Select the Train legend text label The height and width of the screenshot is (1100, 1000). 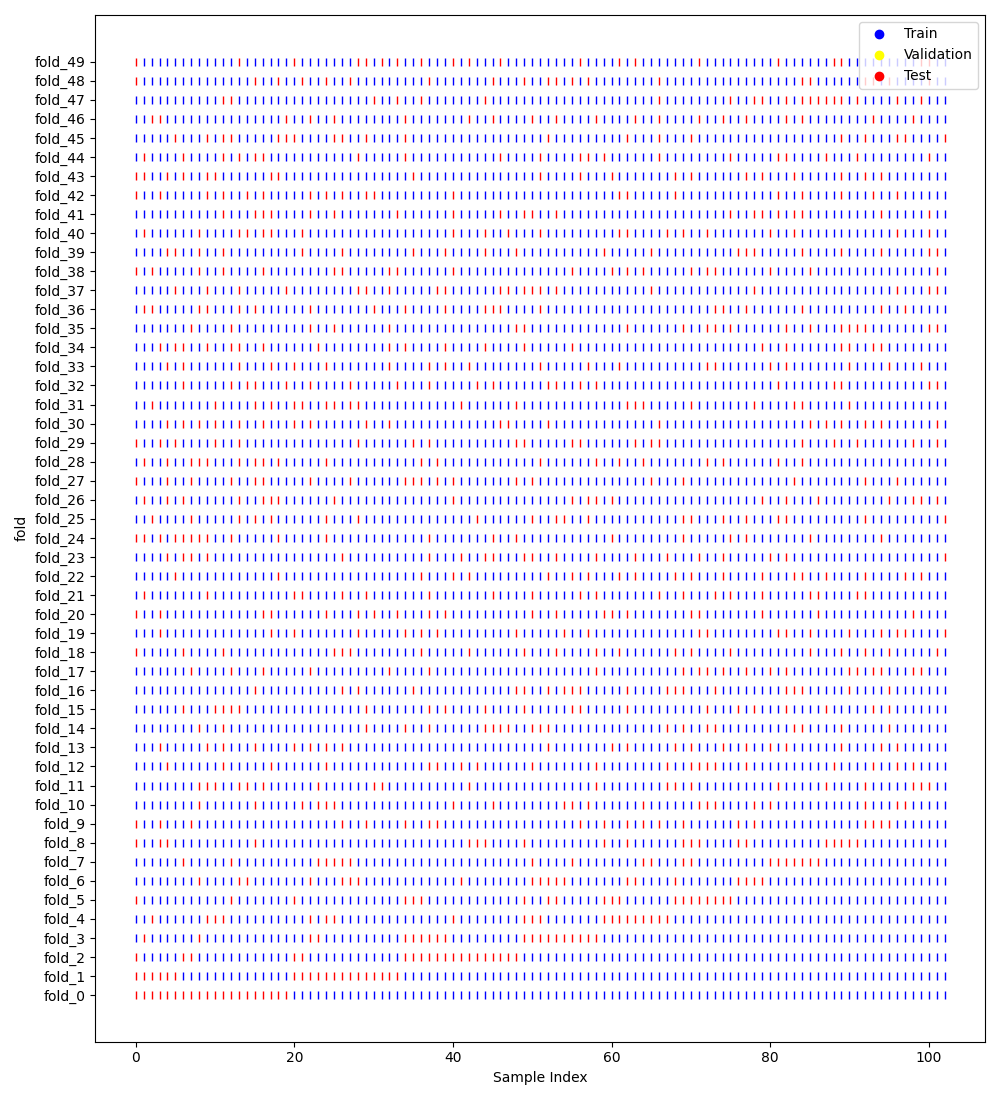coord(920,34)
